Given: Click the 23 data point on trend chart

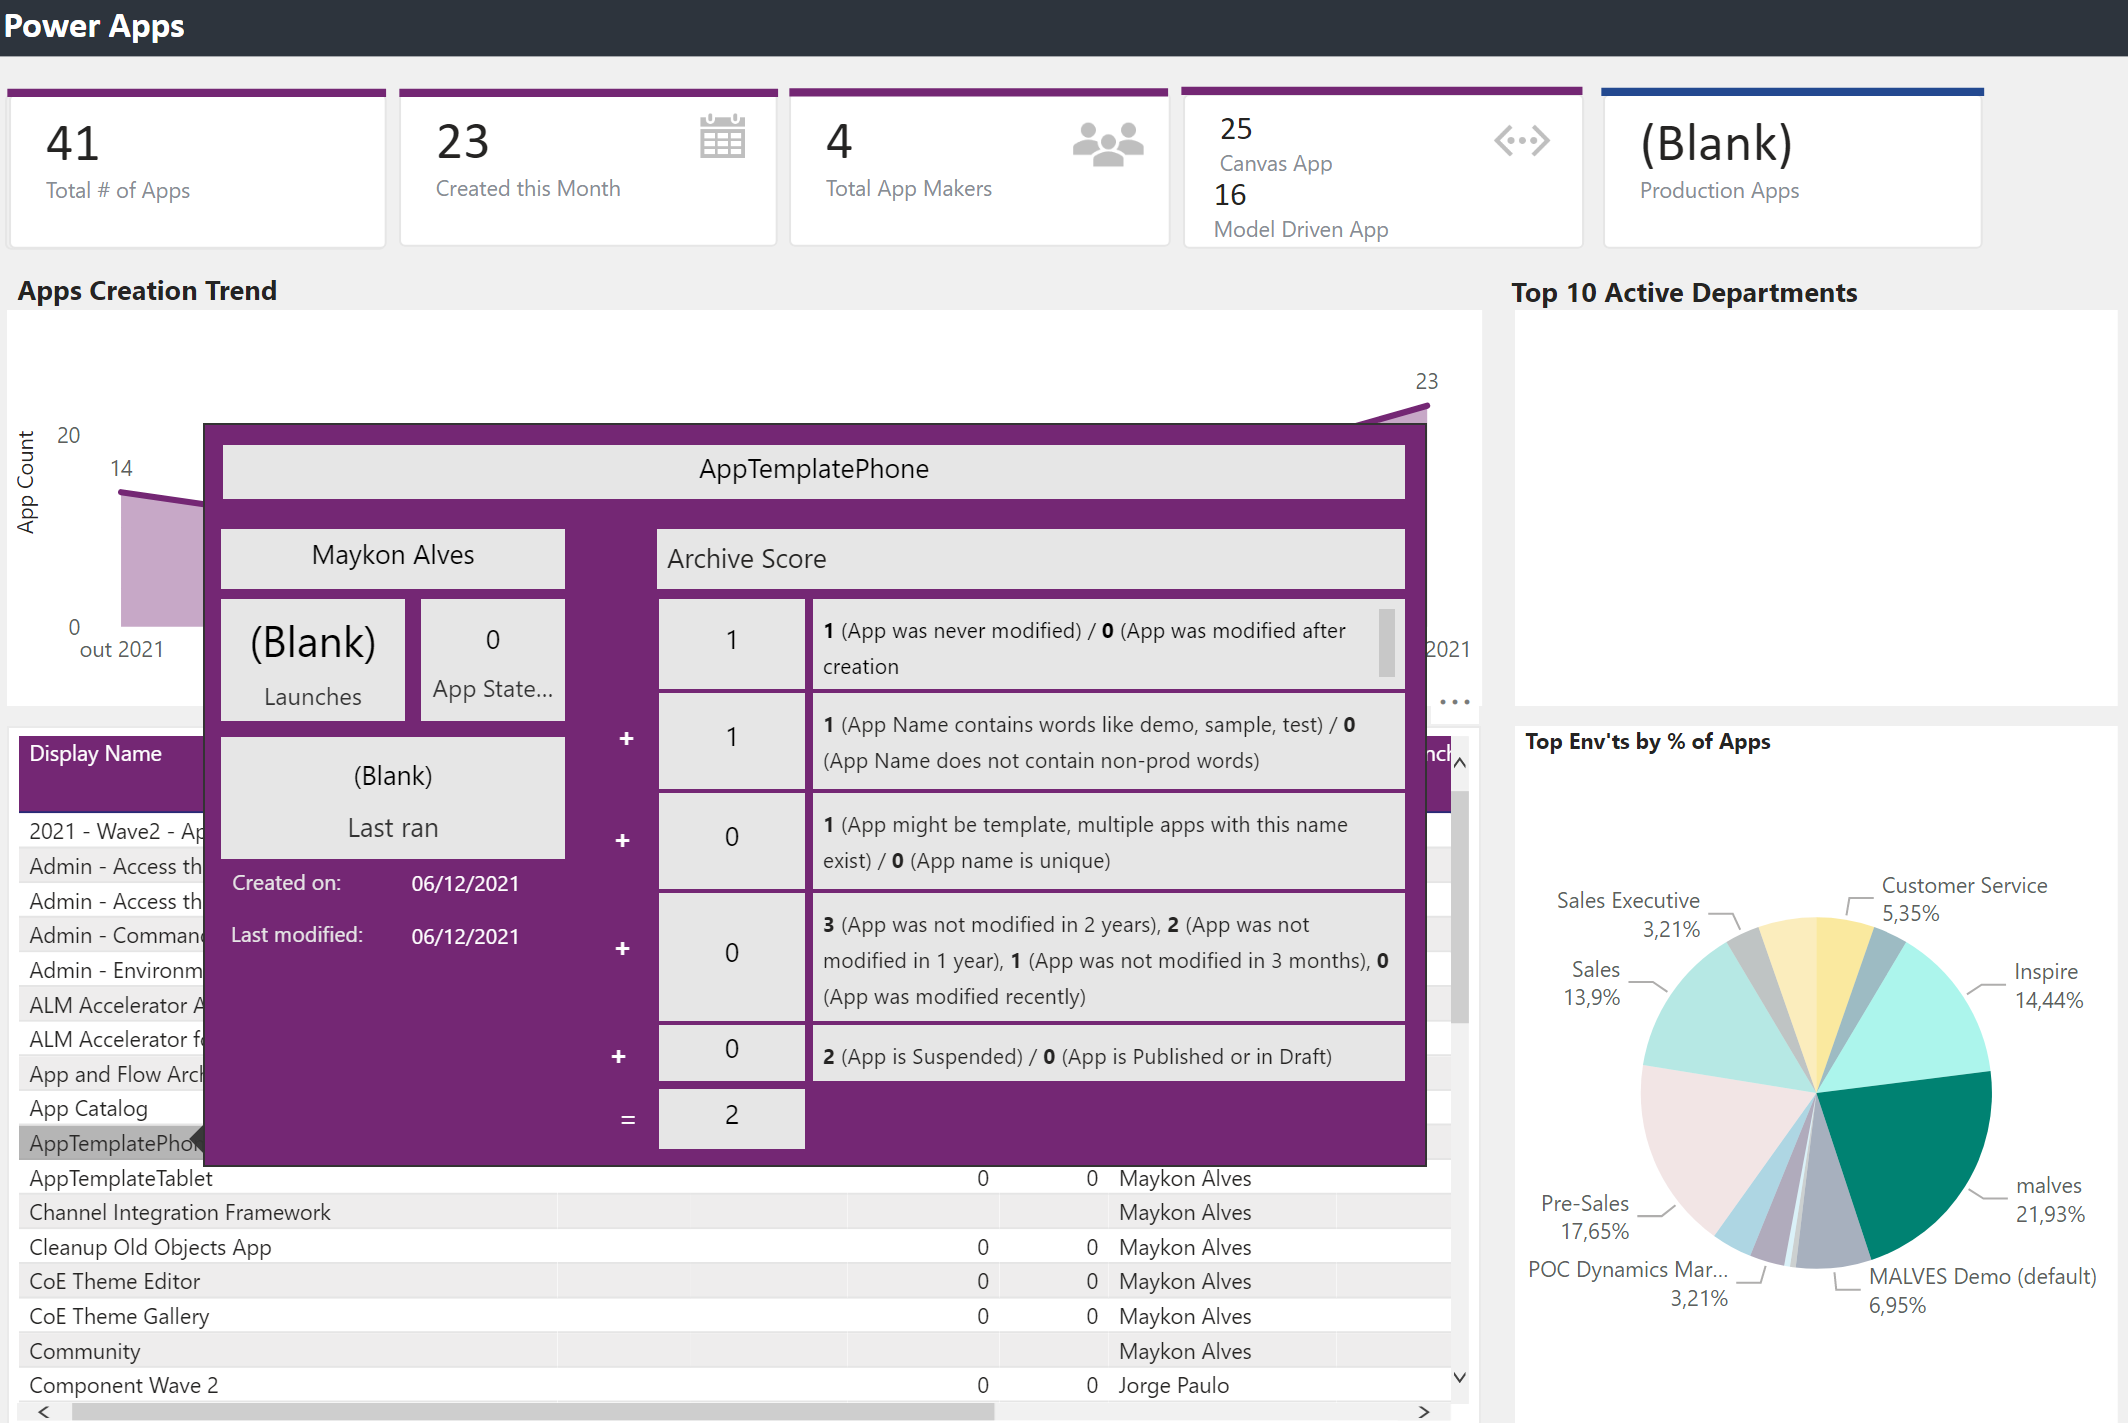Looking at the screenshot, I should point(1427,405).
